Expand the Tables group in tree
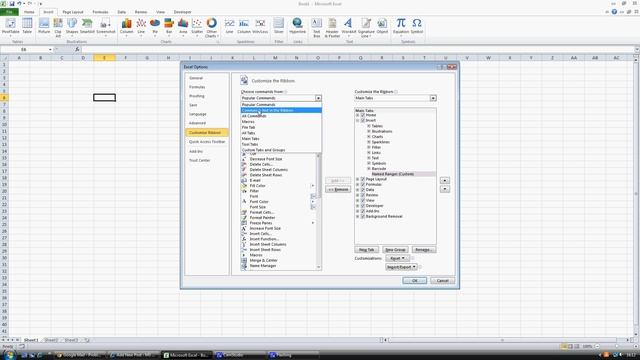The height and width of the screenshot is (360, 640). tap(369, 126)
